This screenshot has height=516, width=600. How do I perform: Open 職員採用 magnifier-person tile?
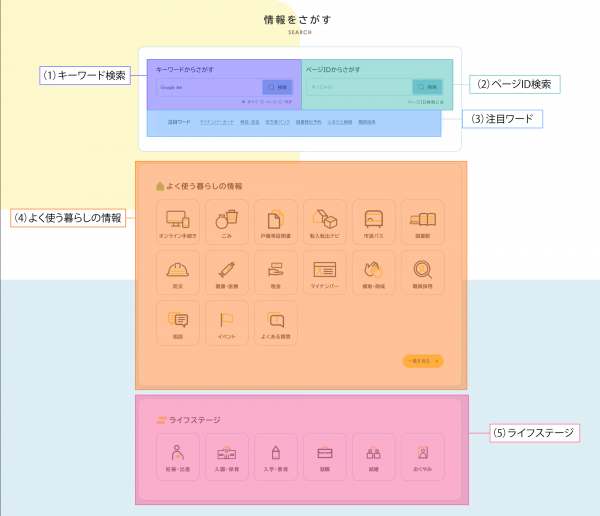(423, 273)
